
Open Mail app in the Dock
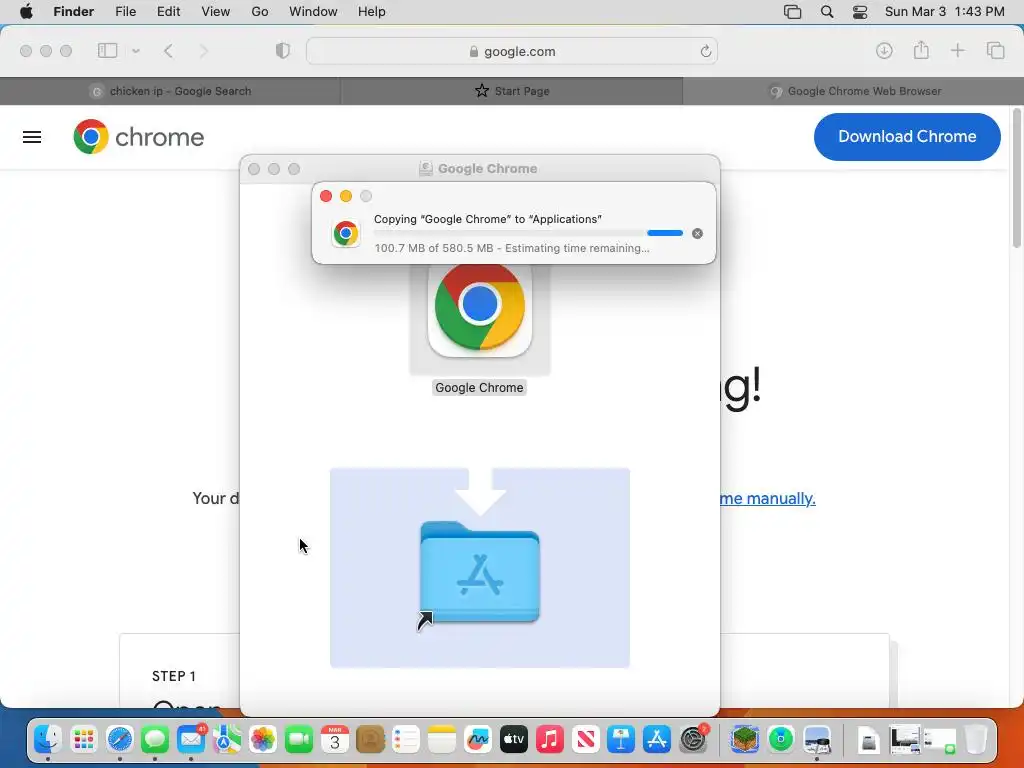[191, 739]
